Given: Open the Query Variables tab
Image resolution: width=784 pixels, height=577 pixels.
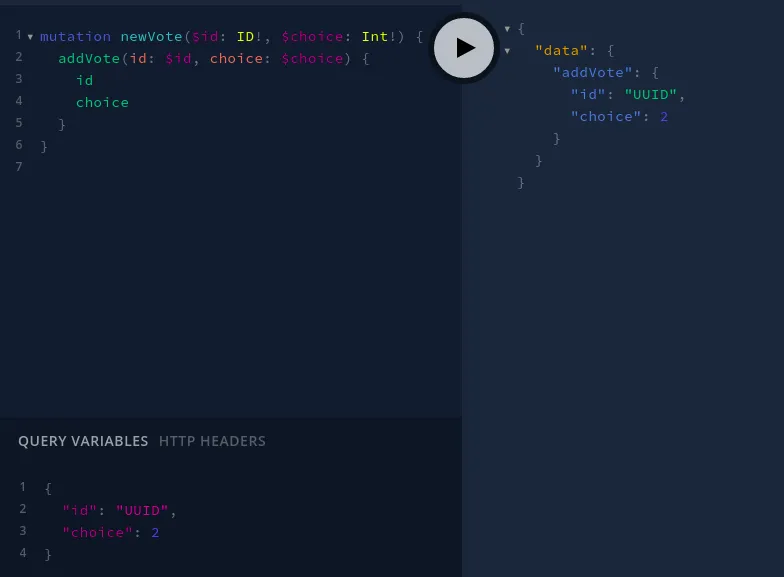Looking at the screenshot, I should [83, 441].
